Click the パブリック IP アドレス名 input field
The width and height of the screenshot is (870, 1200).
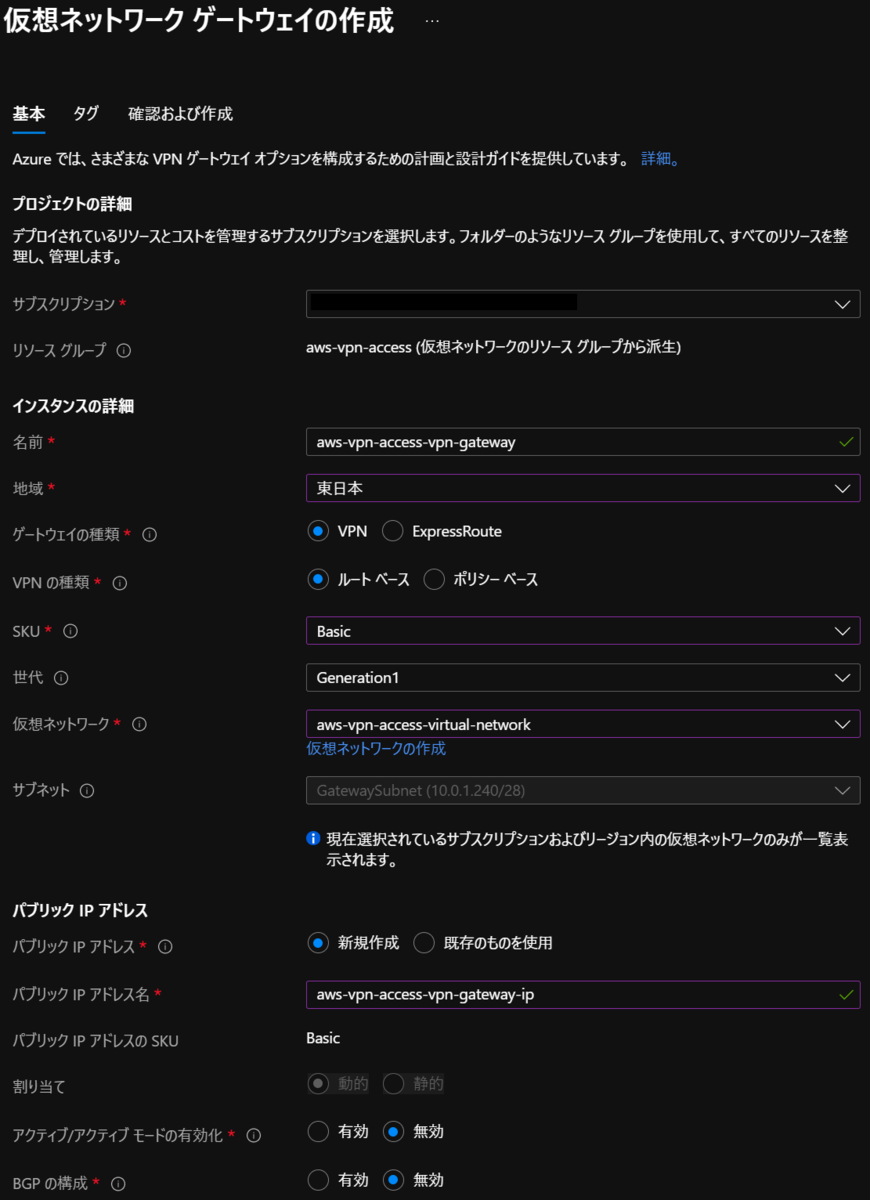coord(583,994)
